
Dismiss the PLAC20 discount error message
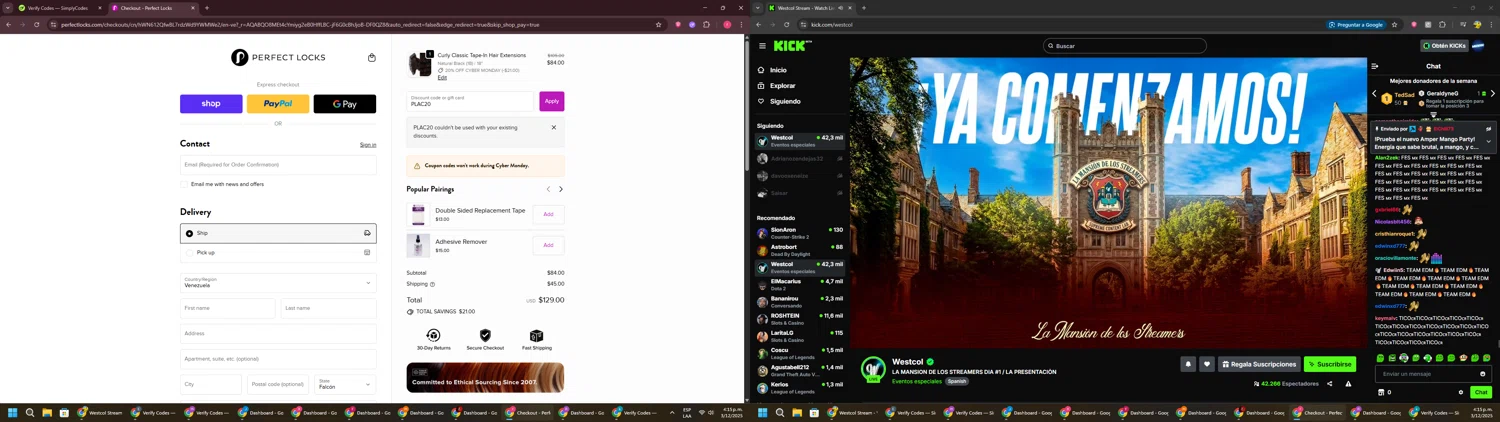coord(554,127)
